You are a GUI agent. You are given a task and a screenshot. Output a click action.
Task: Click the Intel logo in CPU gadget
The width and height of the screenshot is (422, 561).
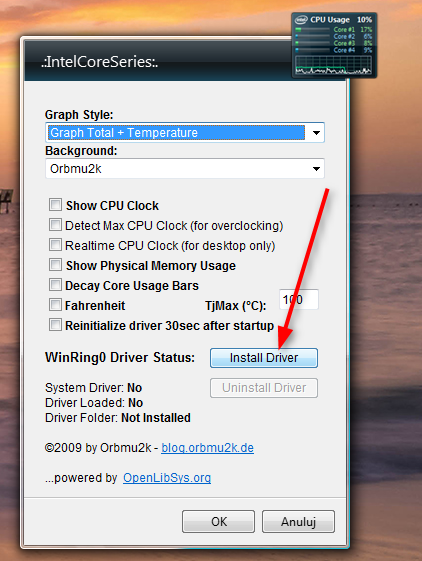click(301, 20)
